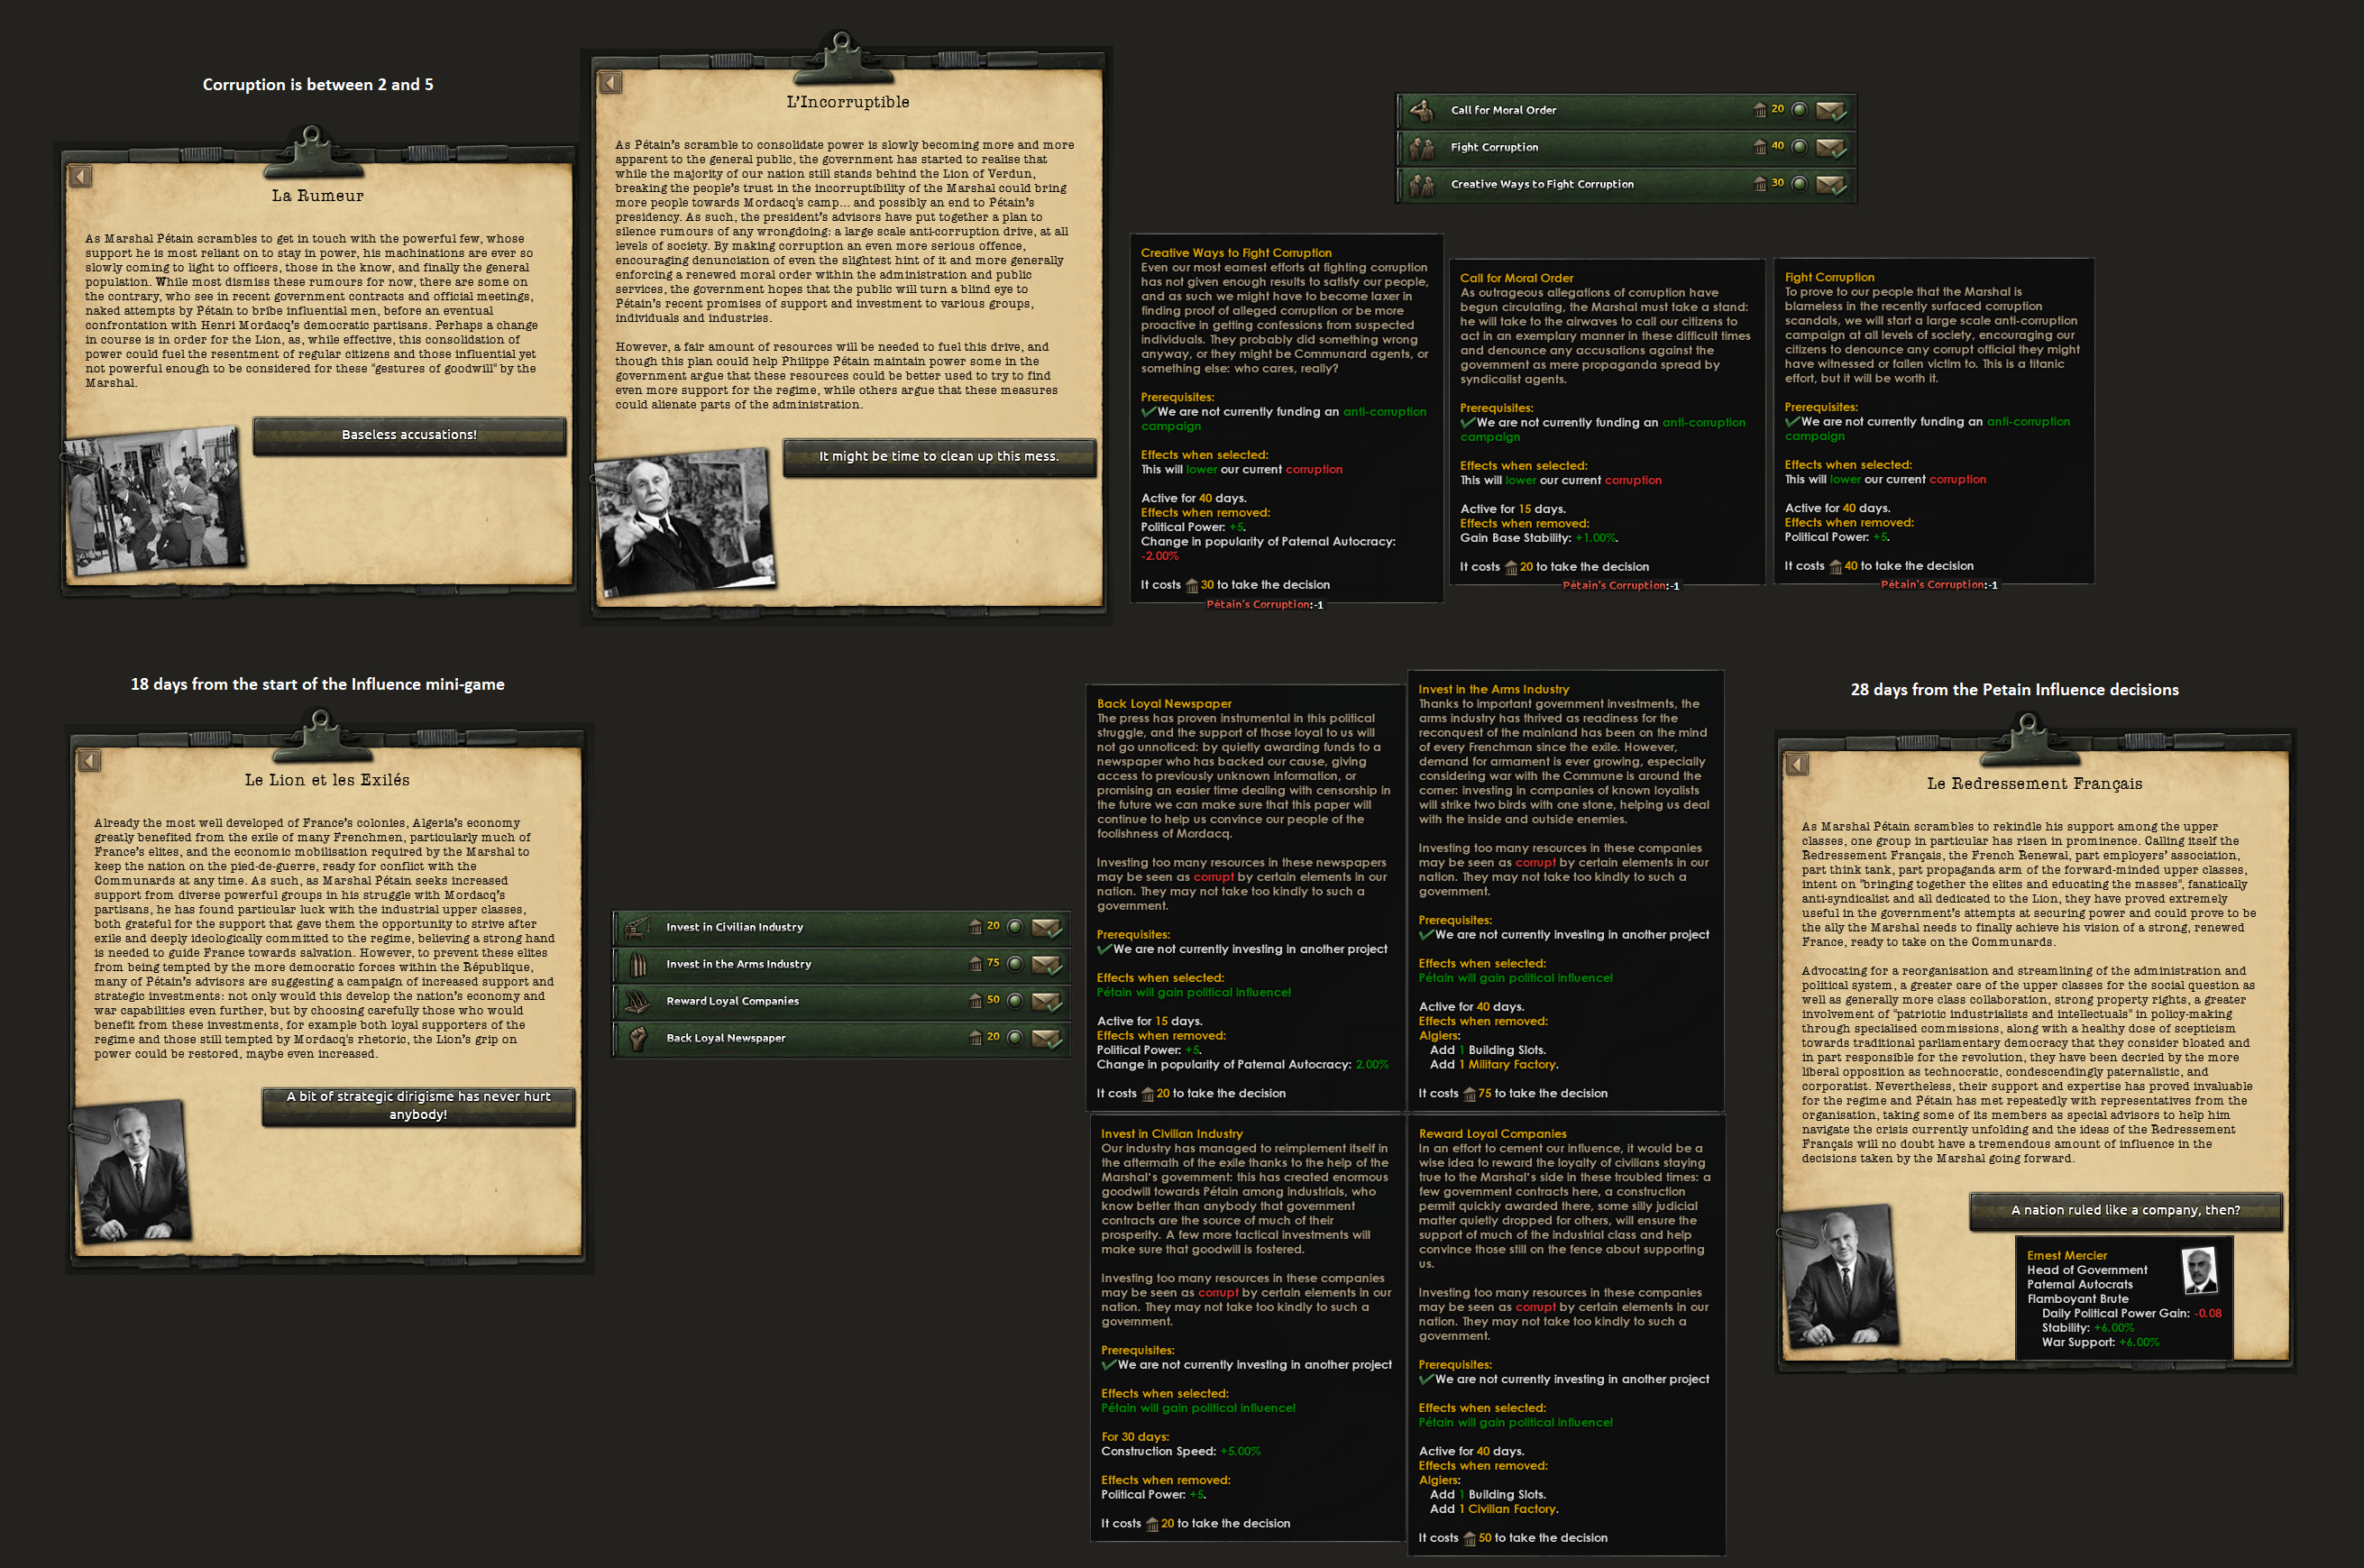Toggle the green circle on Back Loyal Newspaper

click(x=1015, y=1038)
